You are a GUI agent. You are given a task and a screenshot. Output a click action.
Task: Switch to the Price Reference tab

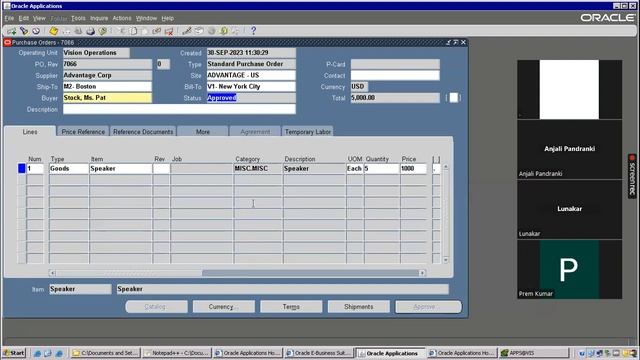pyautogui.click(x=83, y=131)
